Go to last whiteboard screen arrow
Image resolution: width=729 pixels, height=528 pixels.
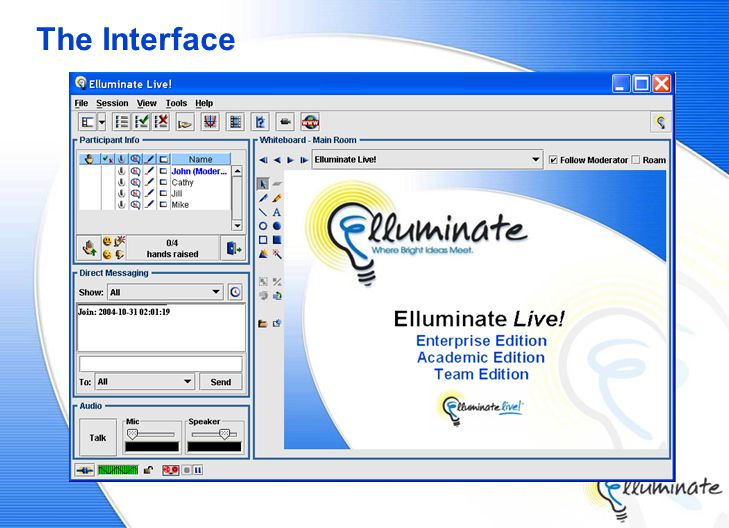click(304, 159)
